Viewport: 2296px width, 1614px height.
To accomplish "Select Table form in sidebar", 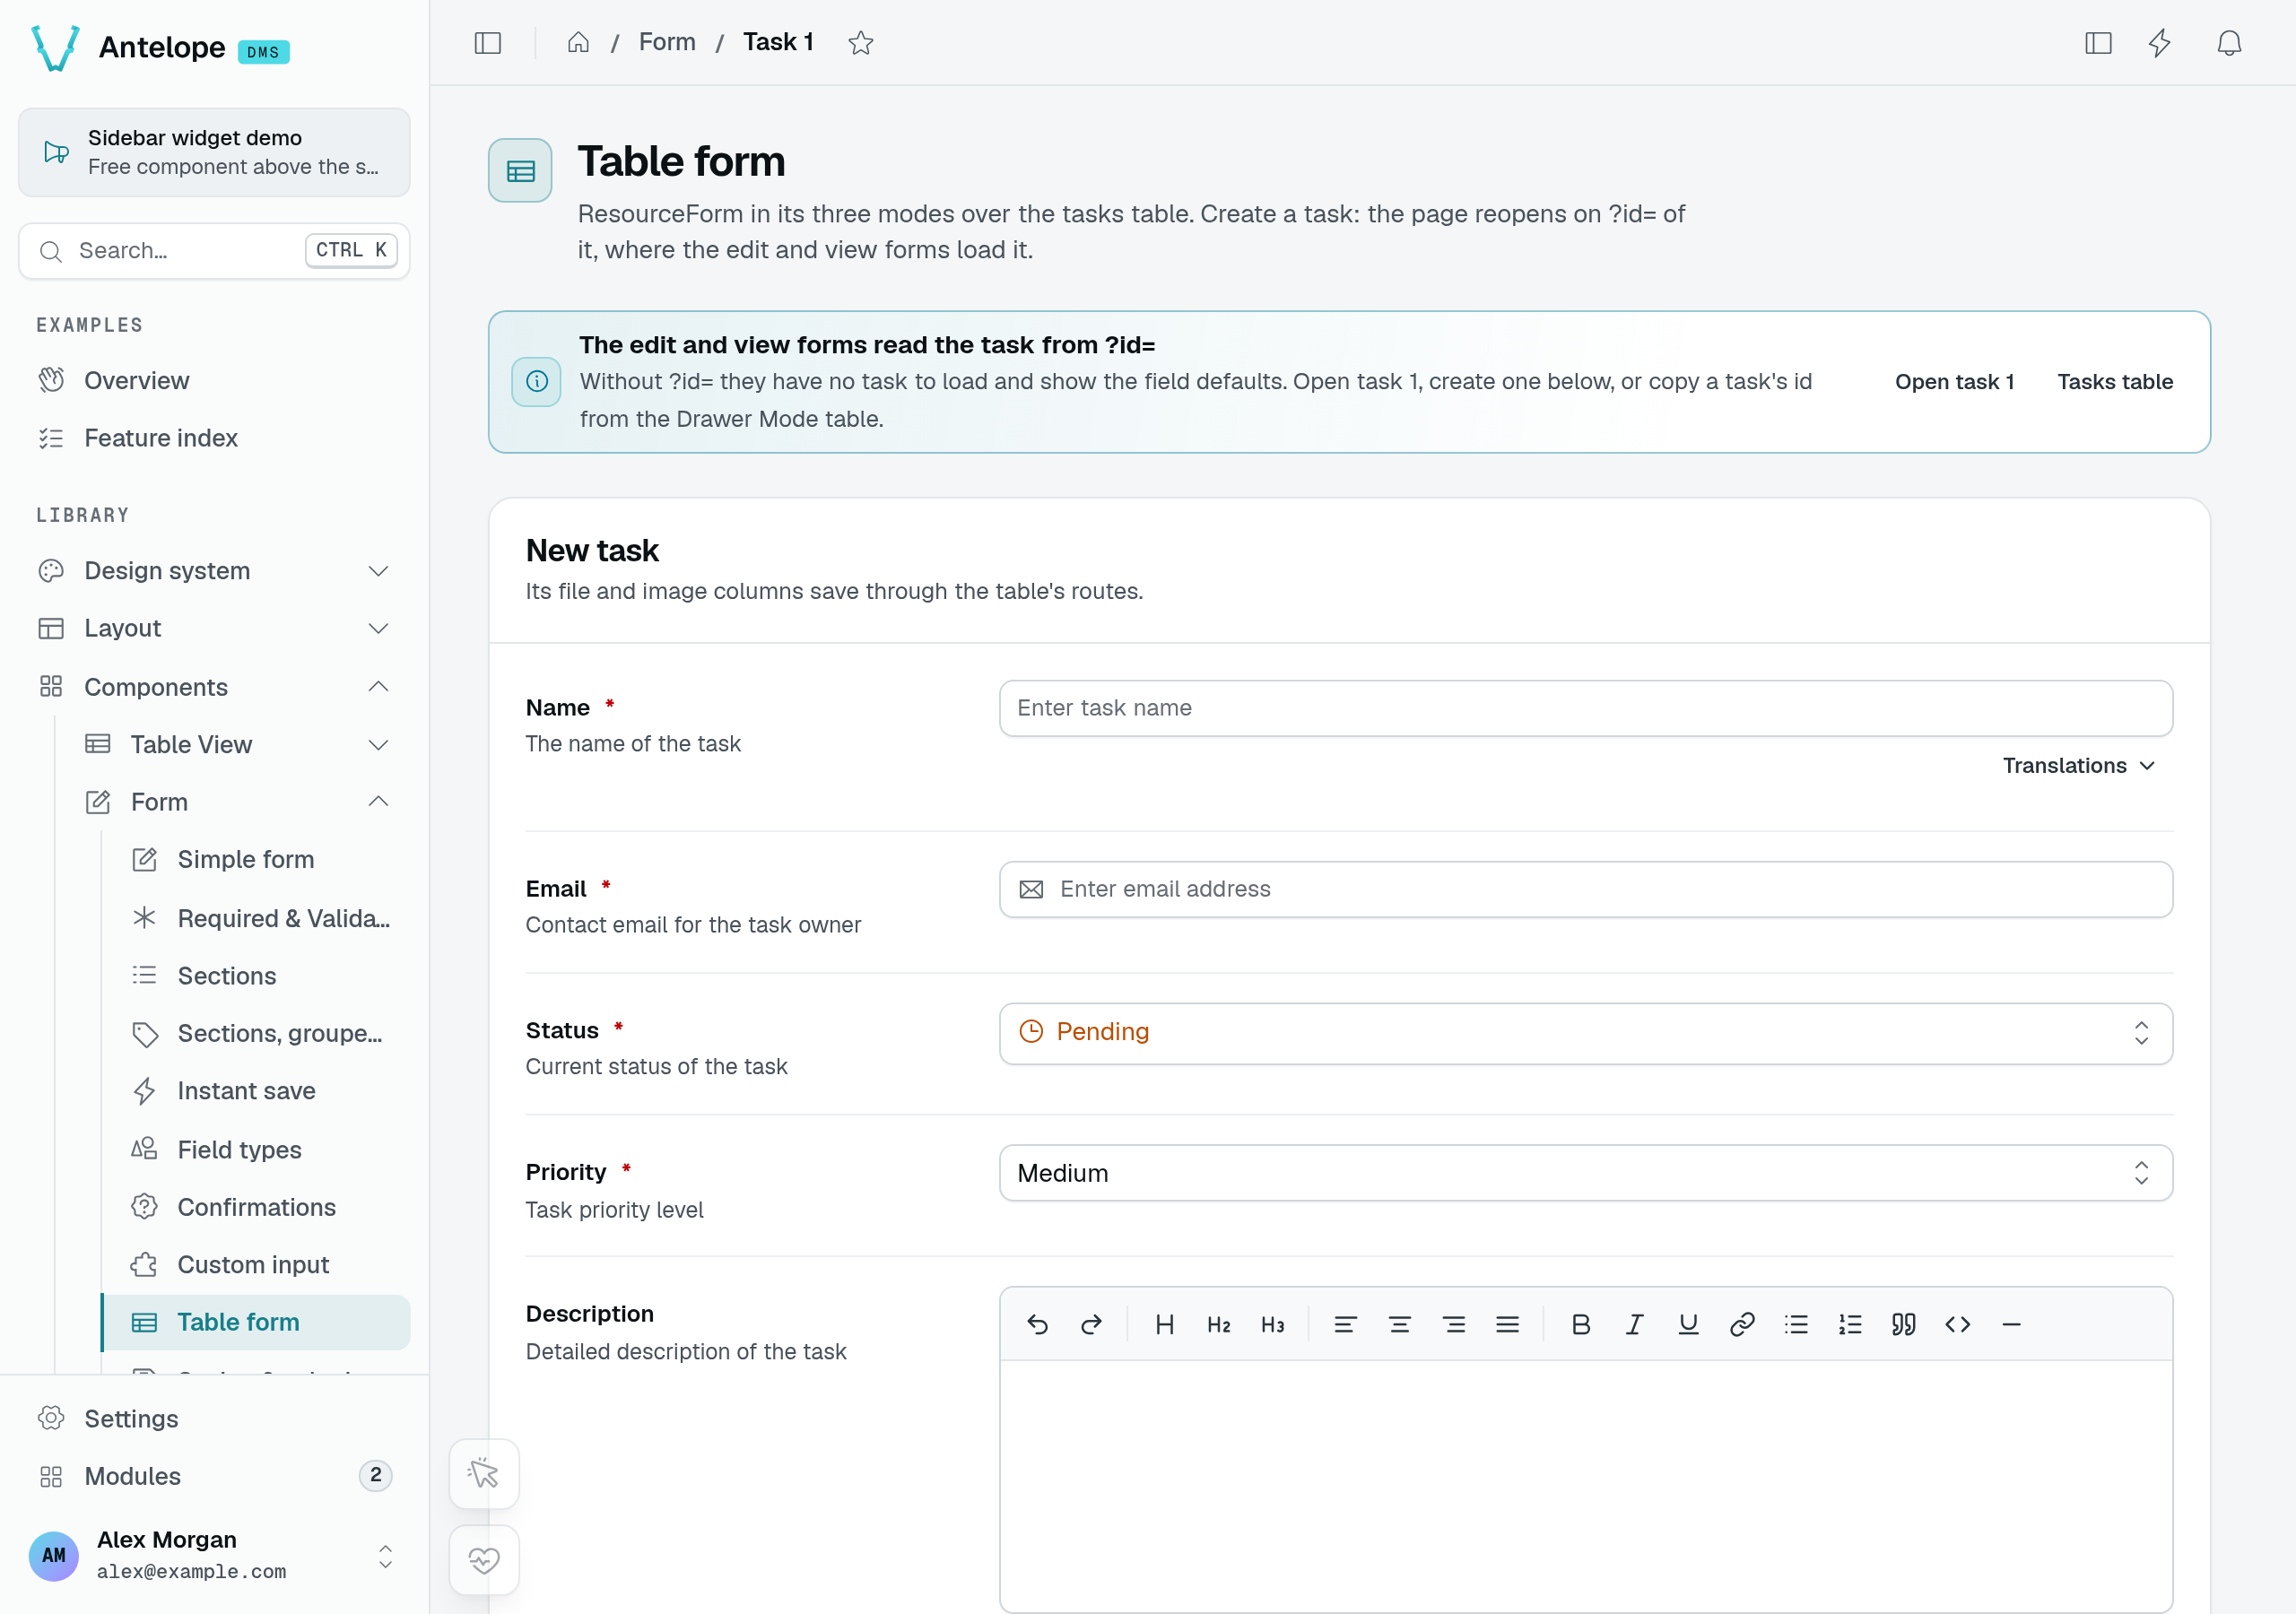I will pos(258,1322).
